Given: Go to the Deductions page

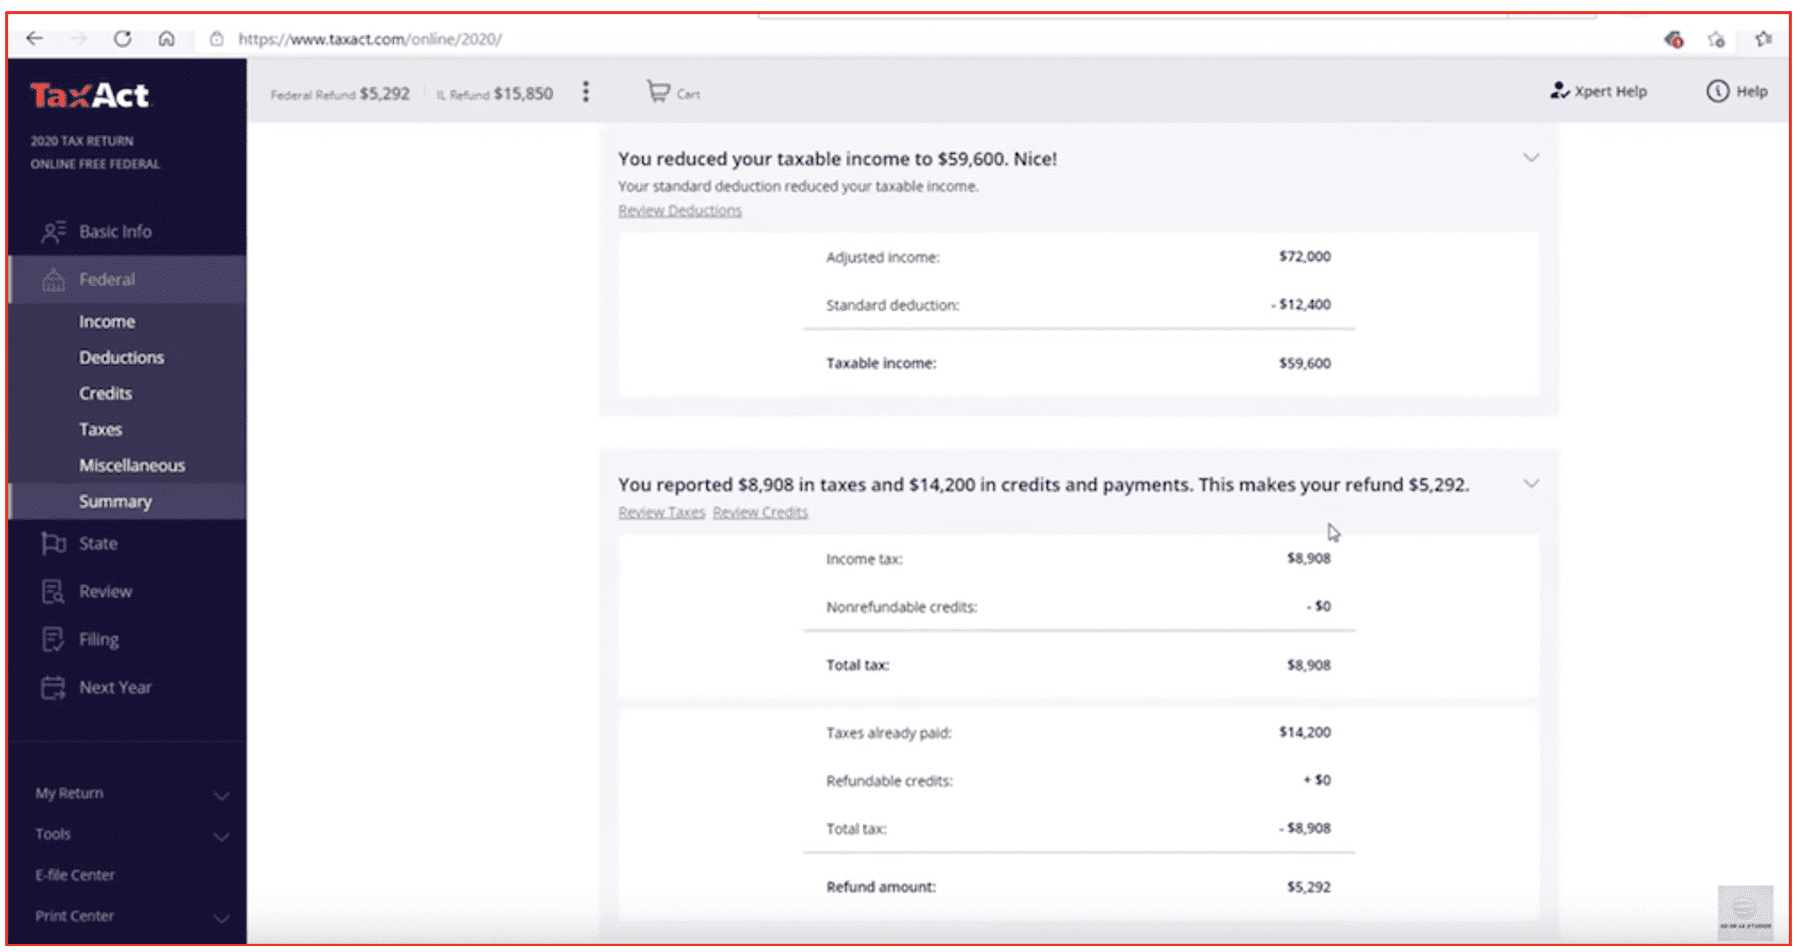Looking at the screenshot, I should [x=121, y=358].
